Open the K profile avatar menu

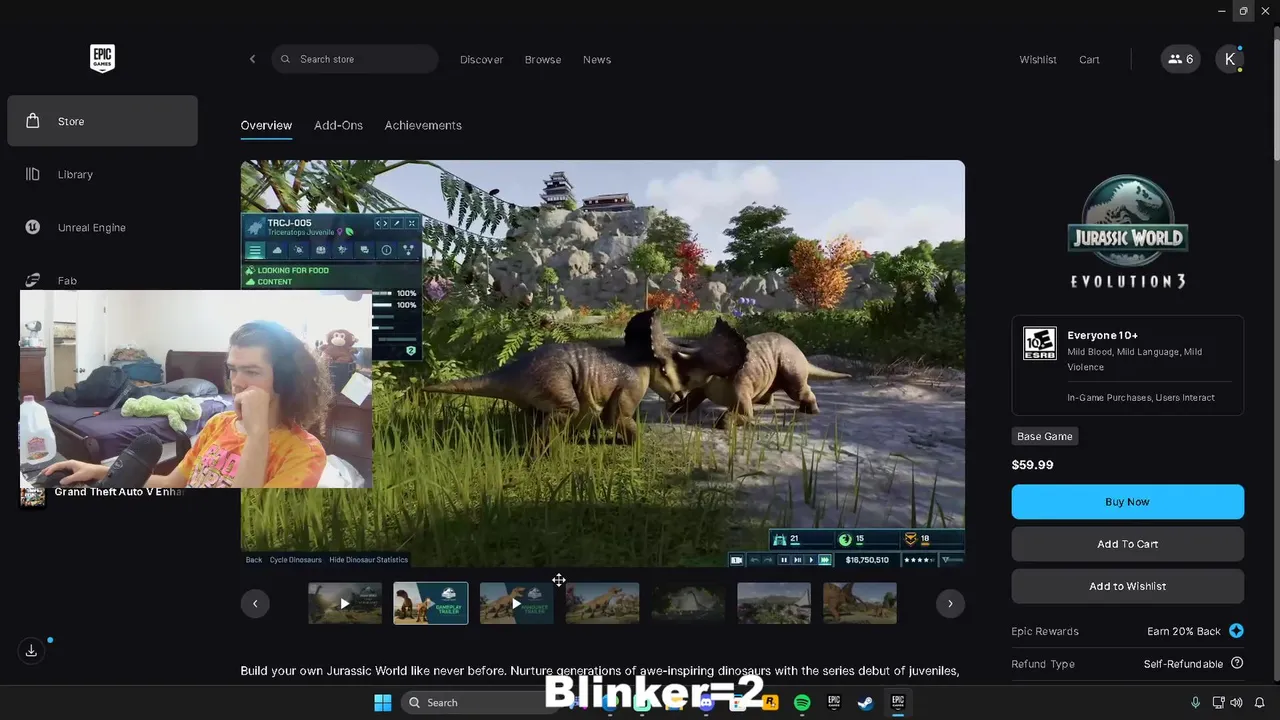click(x=1230, y=59)
